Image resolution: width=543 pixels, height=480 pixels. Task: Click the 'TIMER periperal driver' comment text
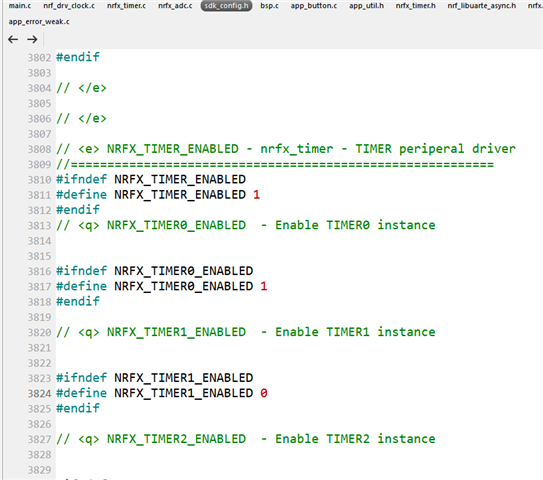coord(435,149)
